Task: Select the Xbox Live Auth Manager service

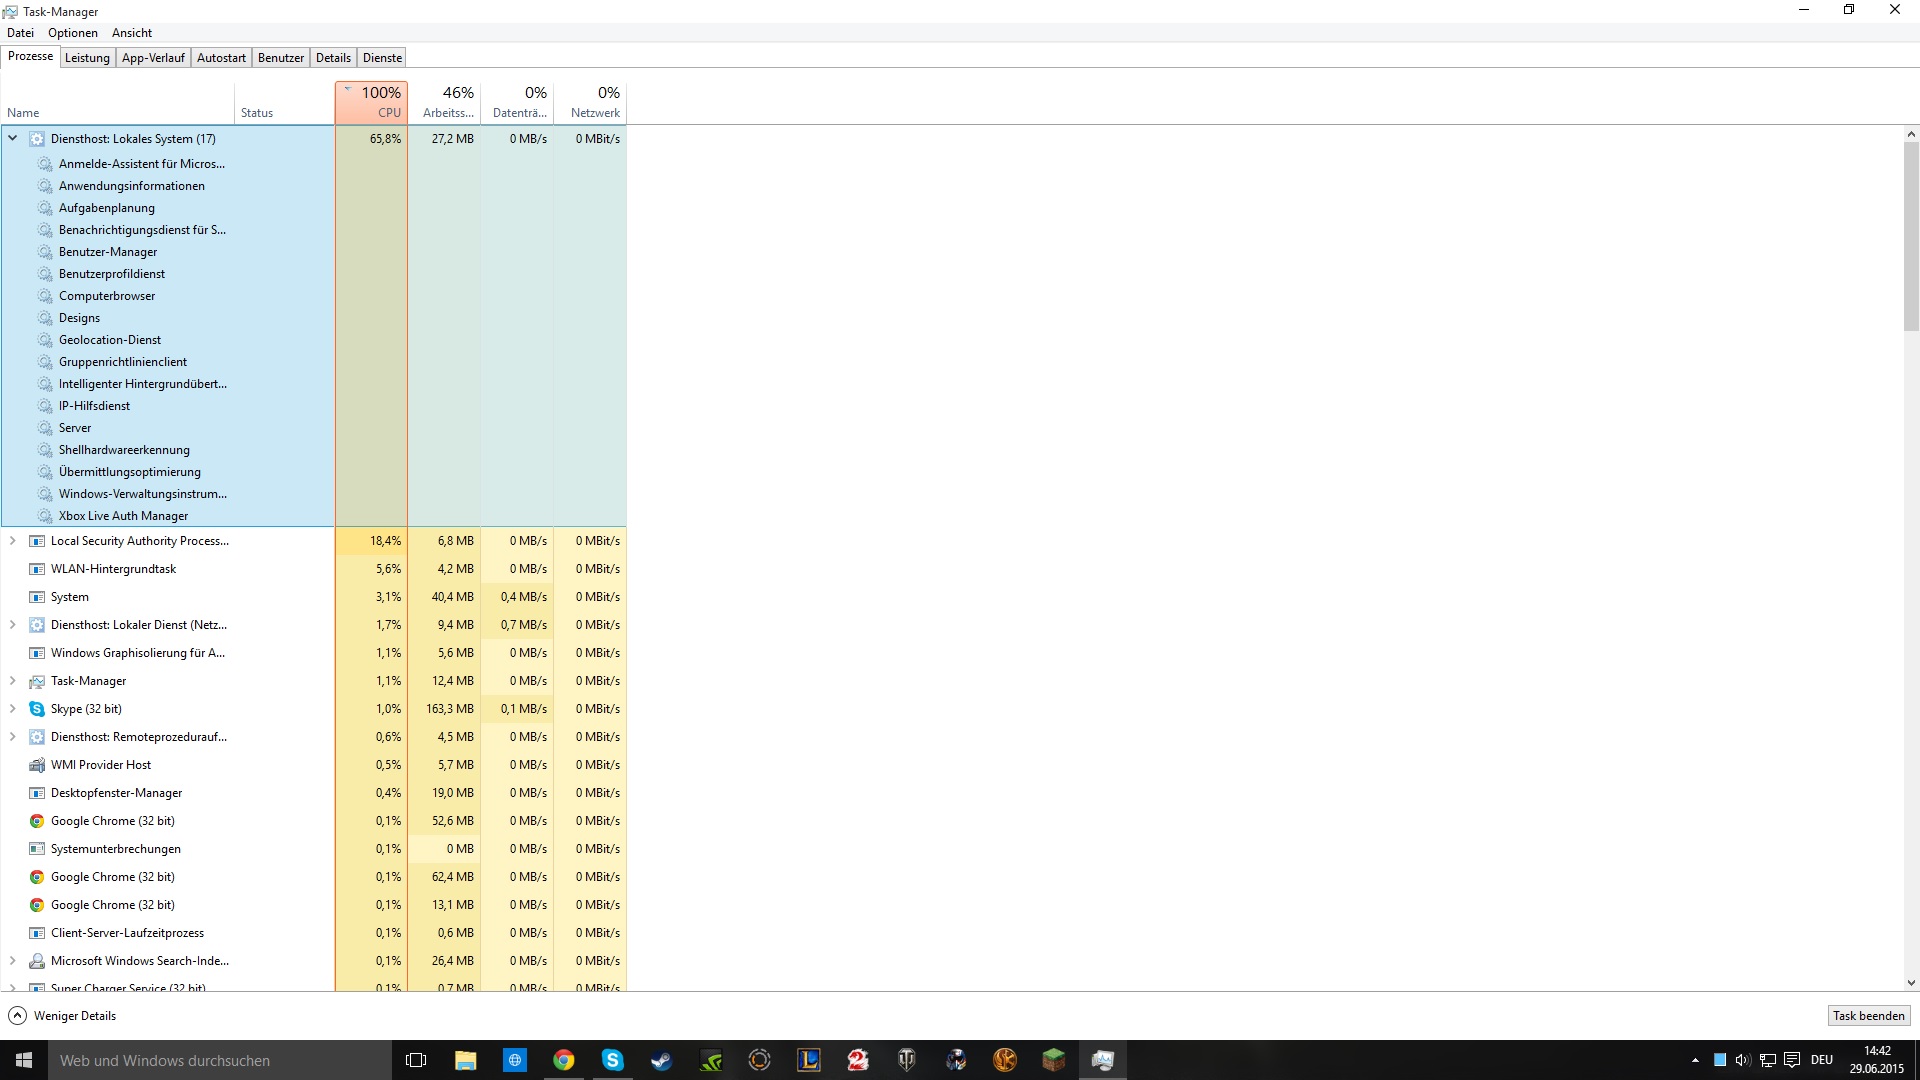Action: pyautogui.click(x=123, y=516)
